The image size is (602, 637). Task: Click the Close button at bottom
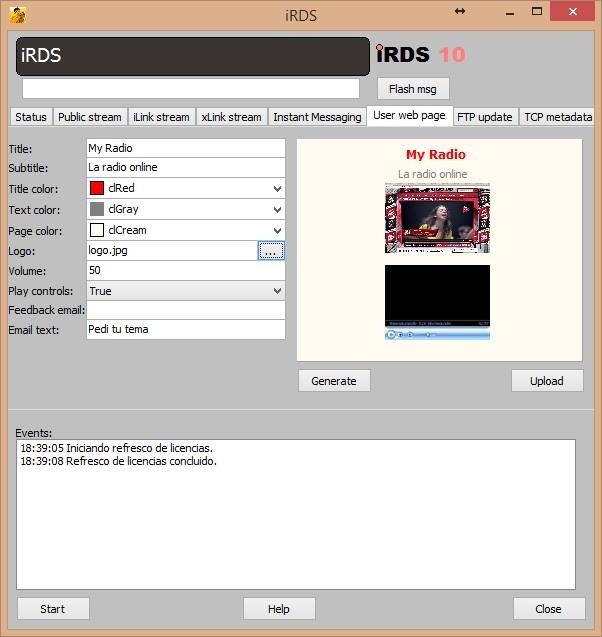(548, 609)
